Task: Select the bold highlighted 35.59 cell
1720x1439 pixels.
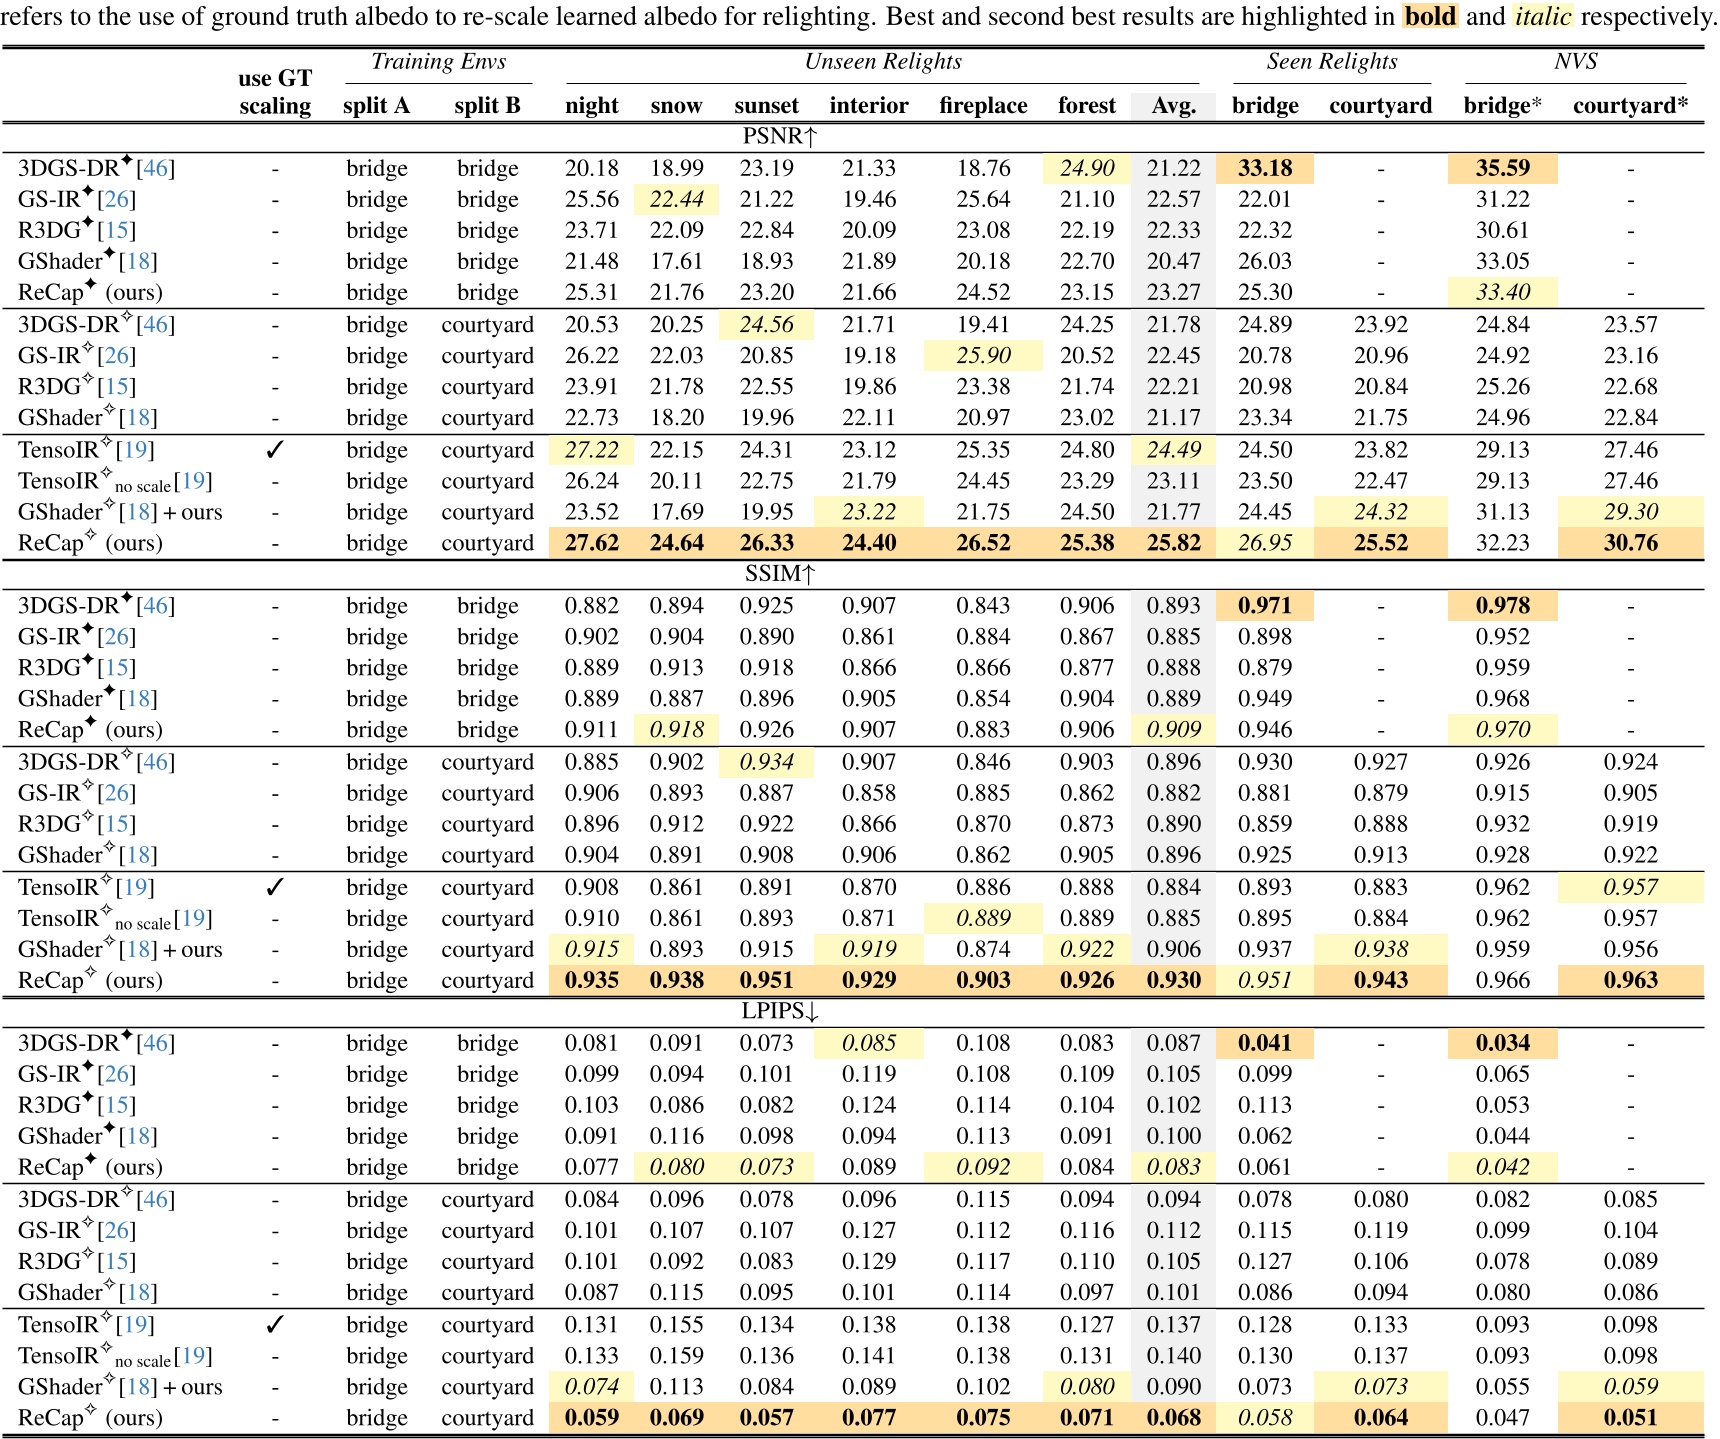Action: point(1502,168)
